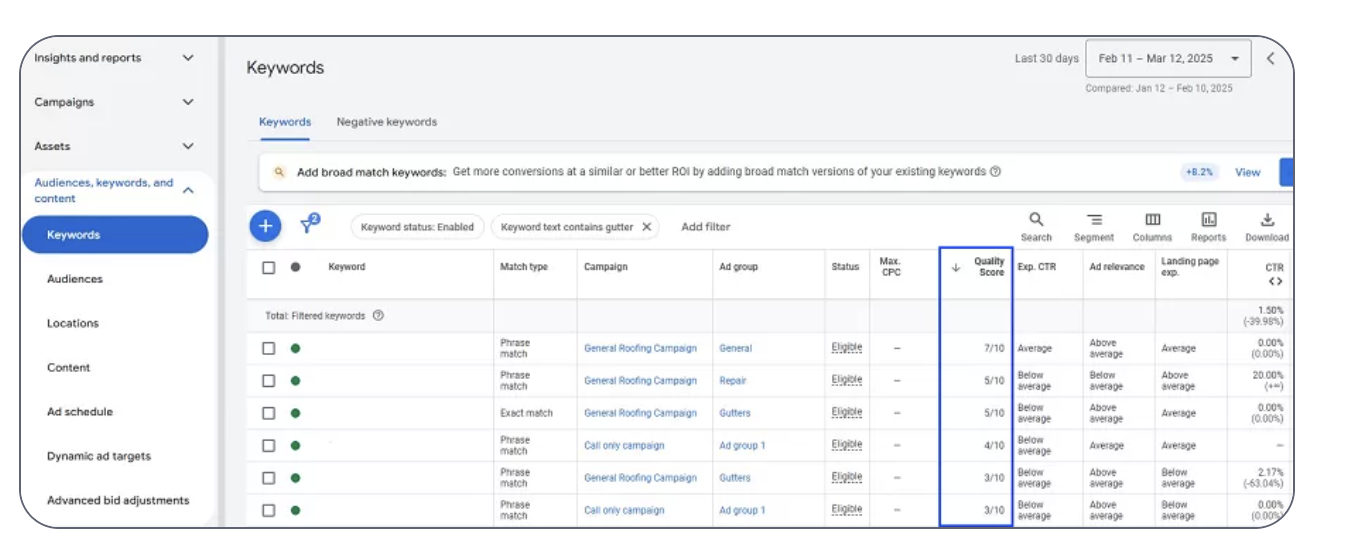This screenshot has width=1368, height=556.
Task: Click the Search magnifier icon
Action: [1036, 220]
